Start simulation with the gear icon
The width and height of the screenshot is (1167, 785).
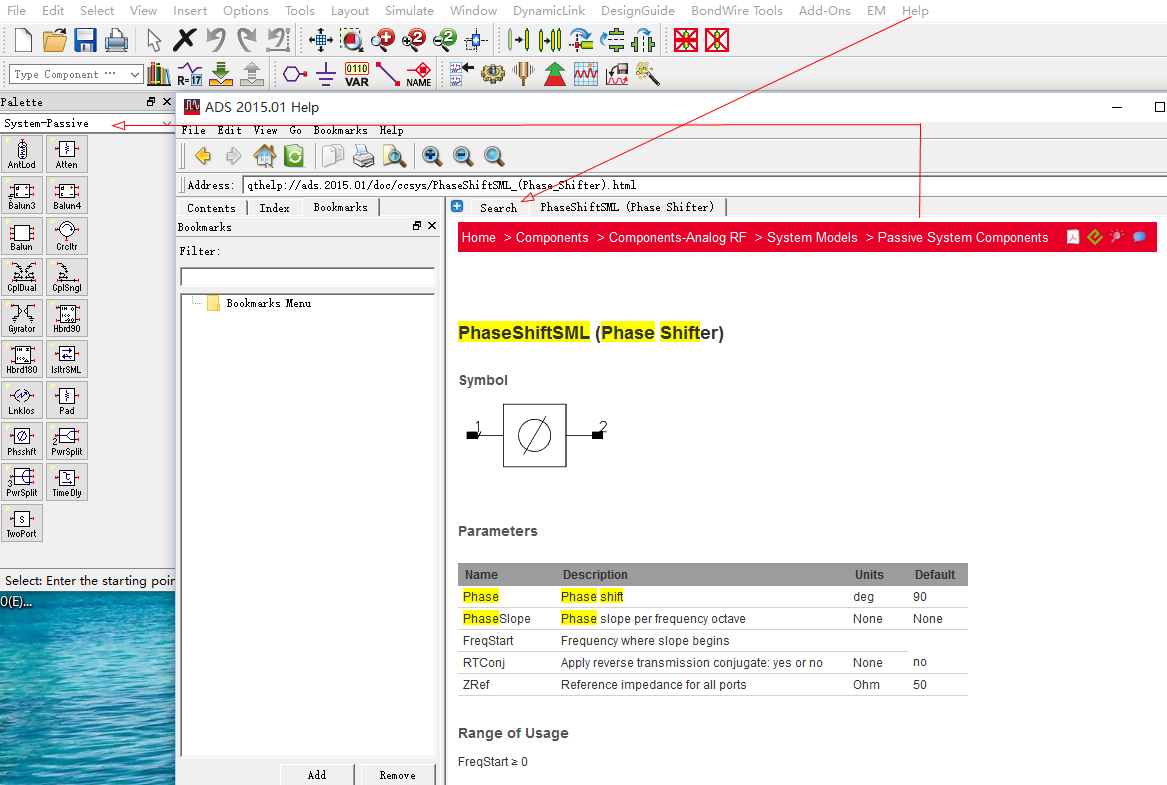(492, 74)
